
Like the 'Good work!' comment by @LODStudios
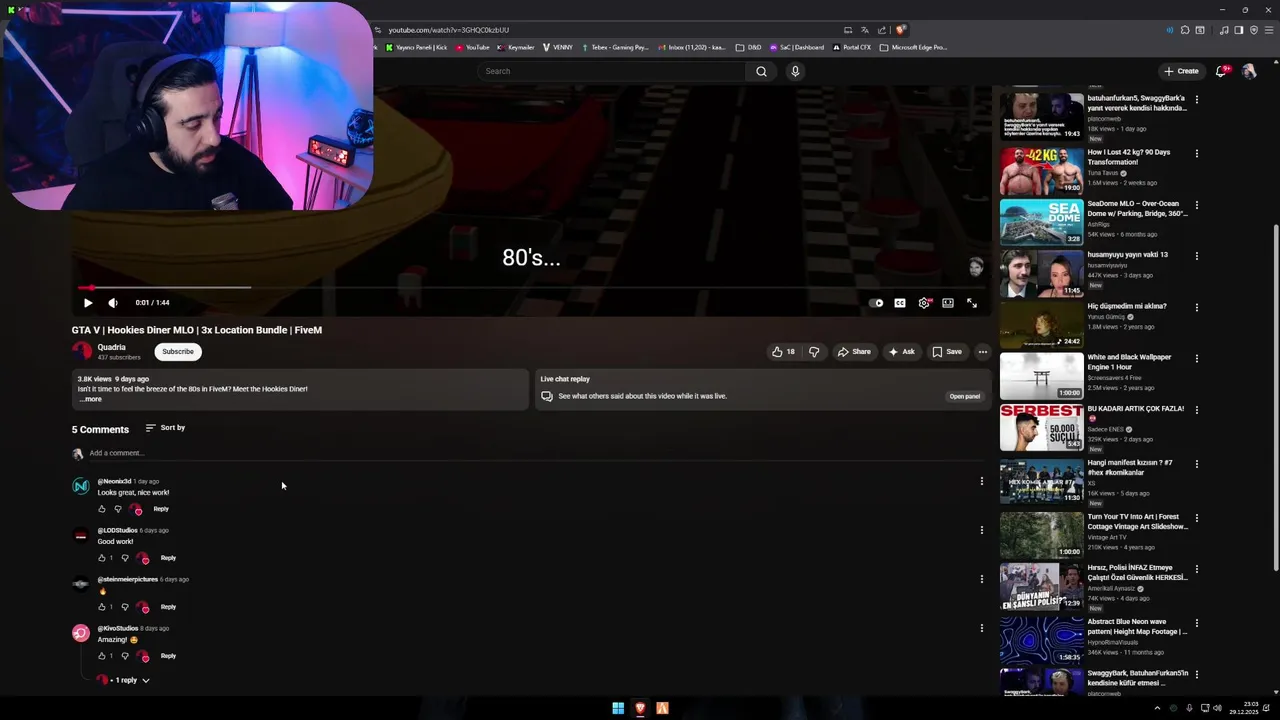102,558
